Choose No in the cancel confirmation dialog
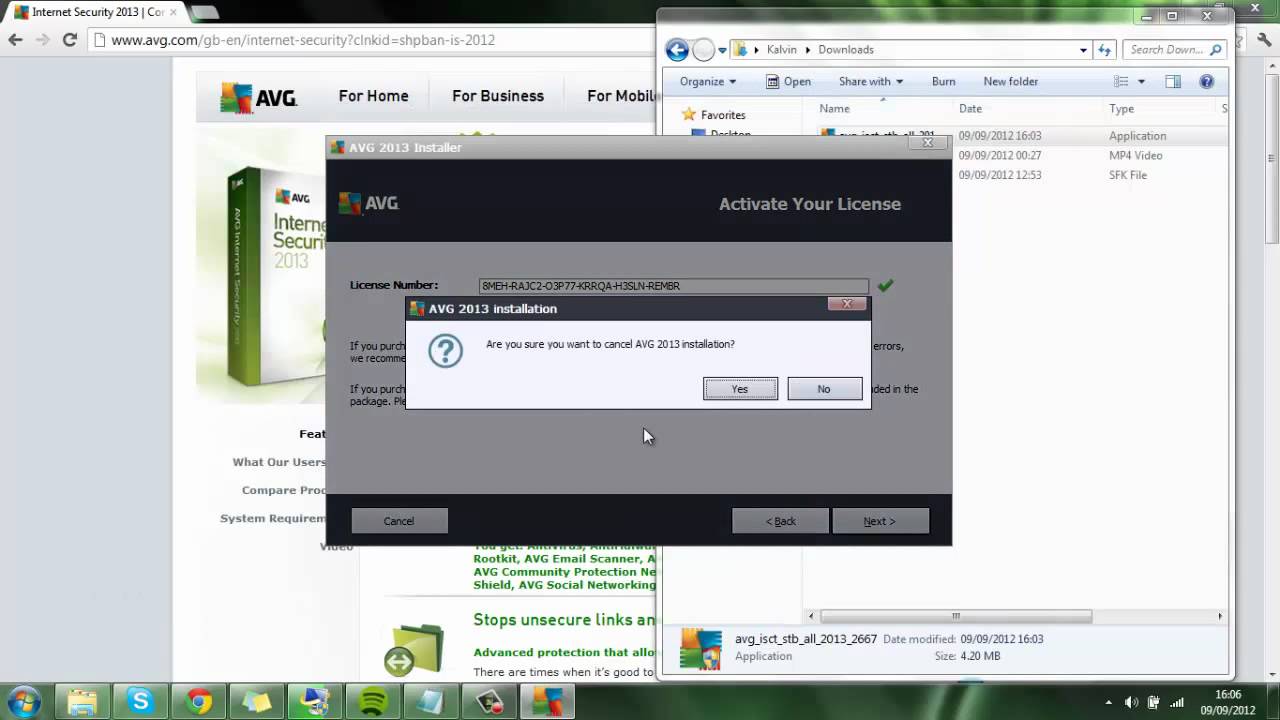 824,389
